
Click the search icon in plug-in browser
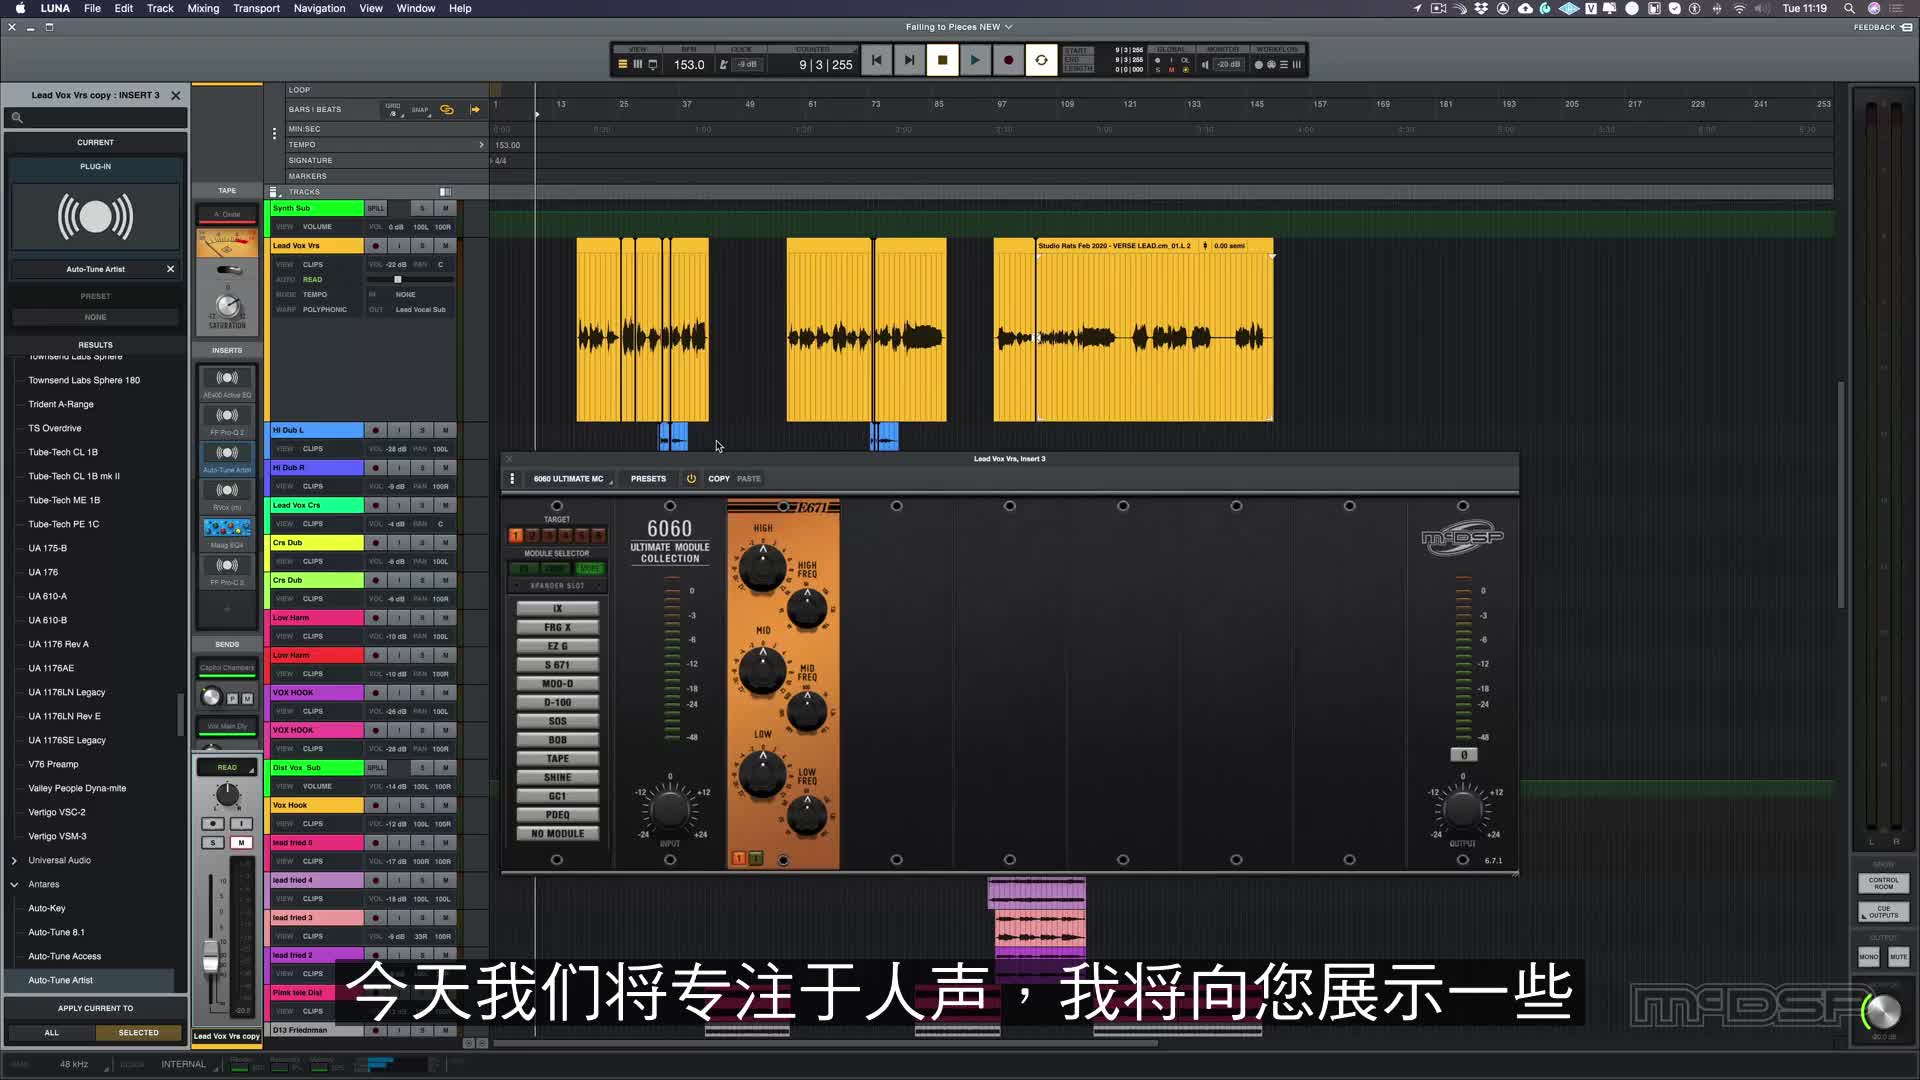(x=17, y=118)
